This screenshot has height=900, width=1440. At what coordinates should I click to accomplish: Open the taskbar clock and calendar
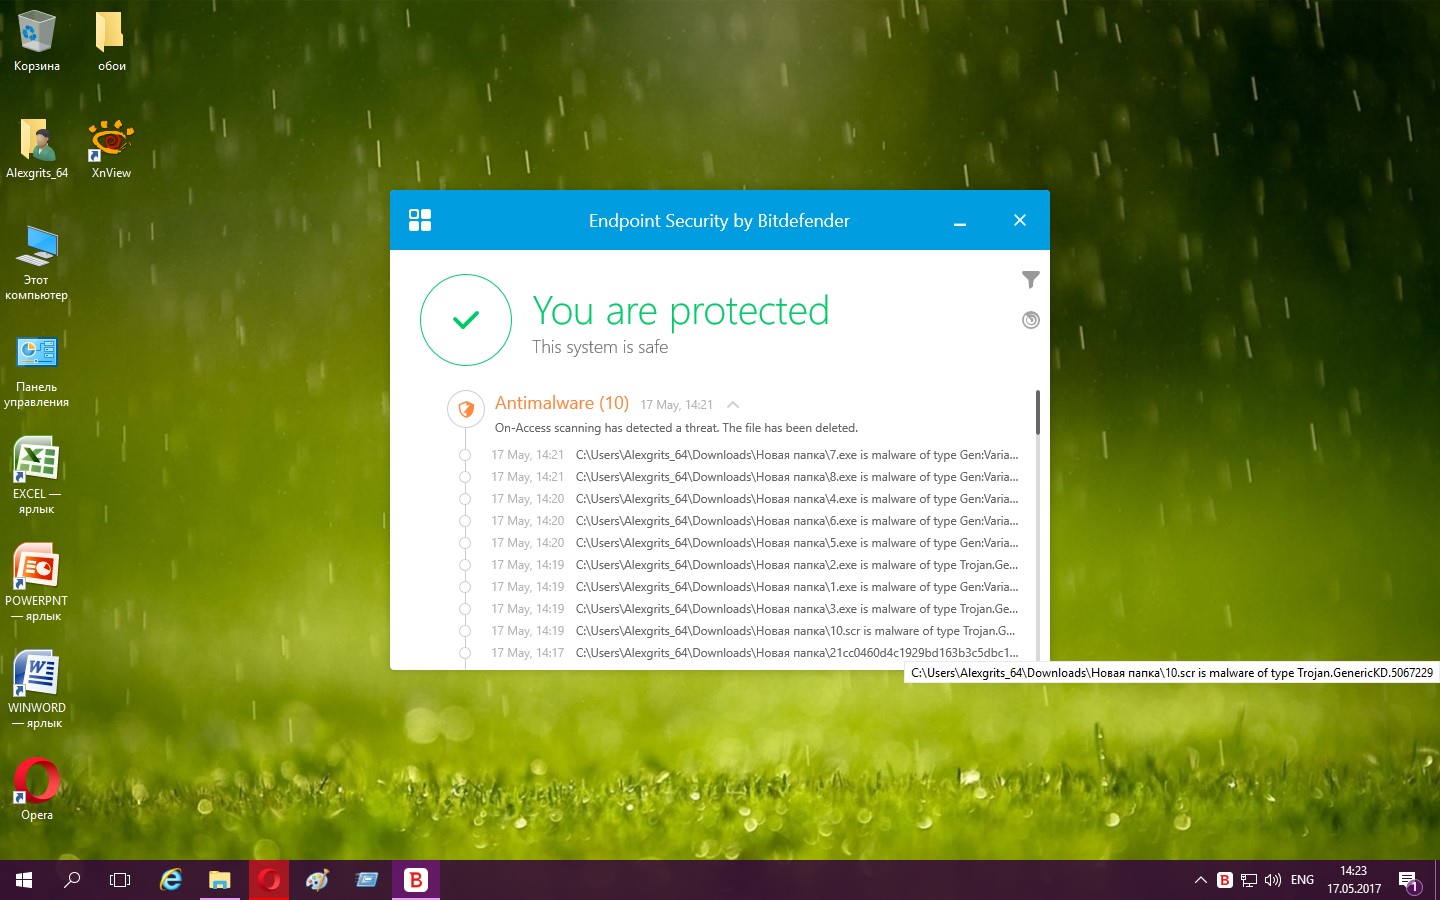pos(1354,880)
